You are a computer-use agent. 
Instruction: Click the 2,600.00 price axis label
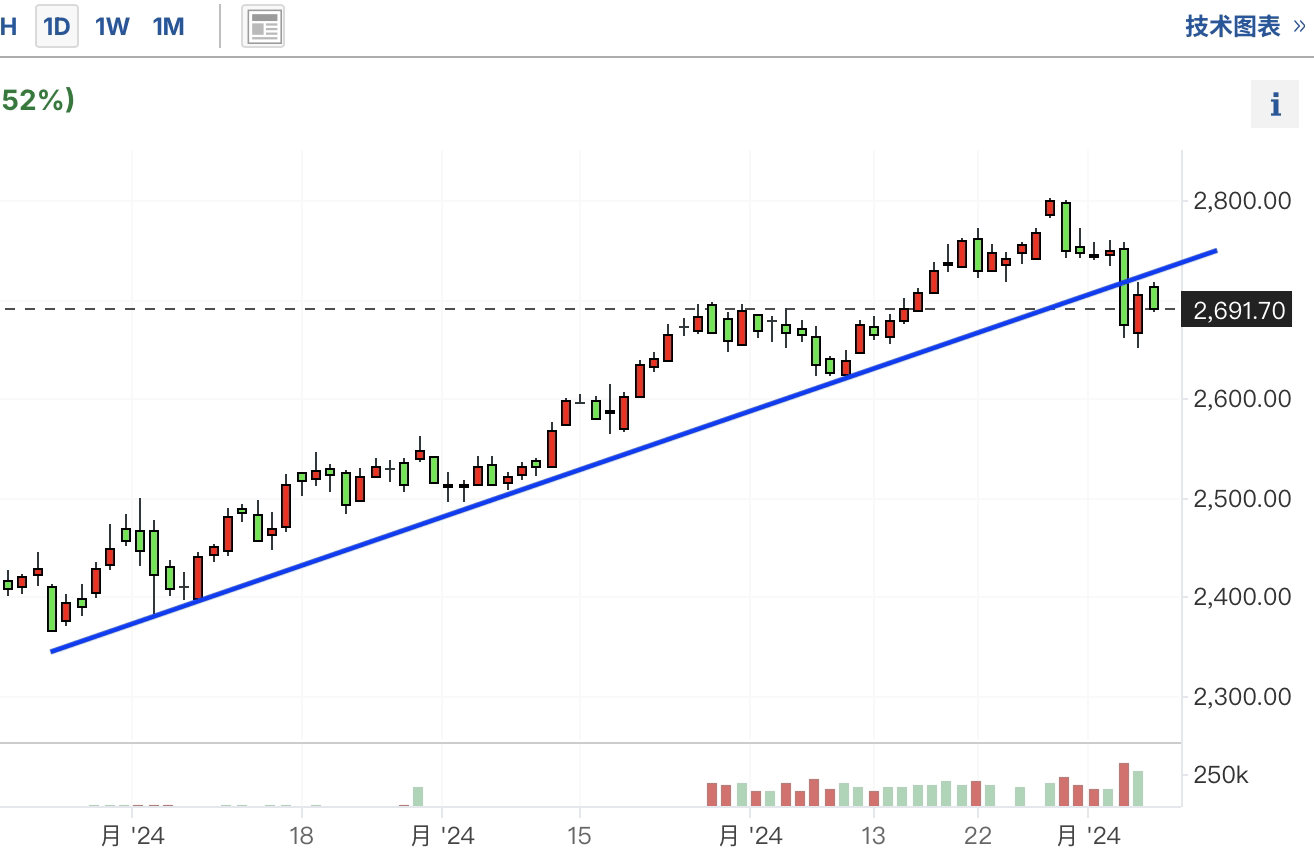click(1242, 399)
